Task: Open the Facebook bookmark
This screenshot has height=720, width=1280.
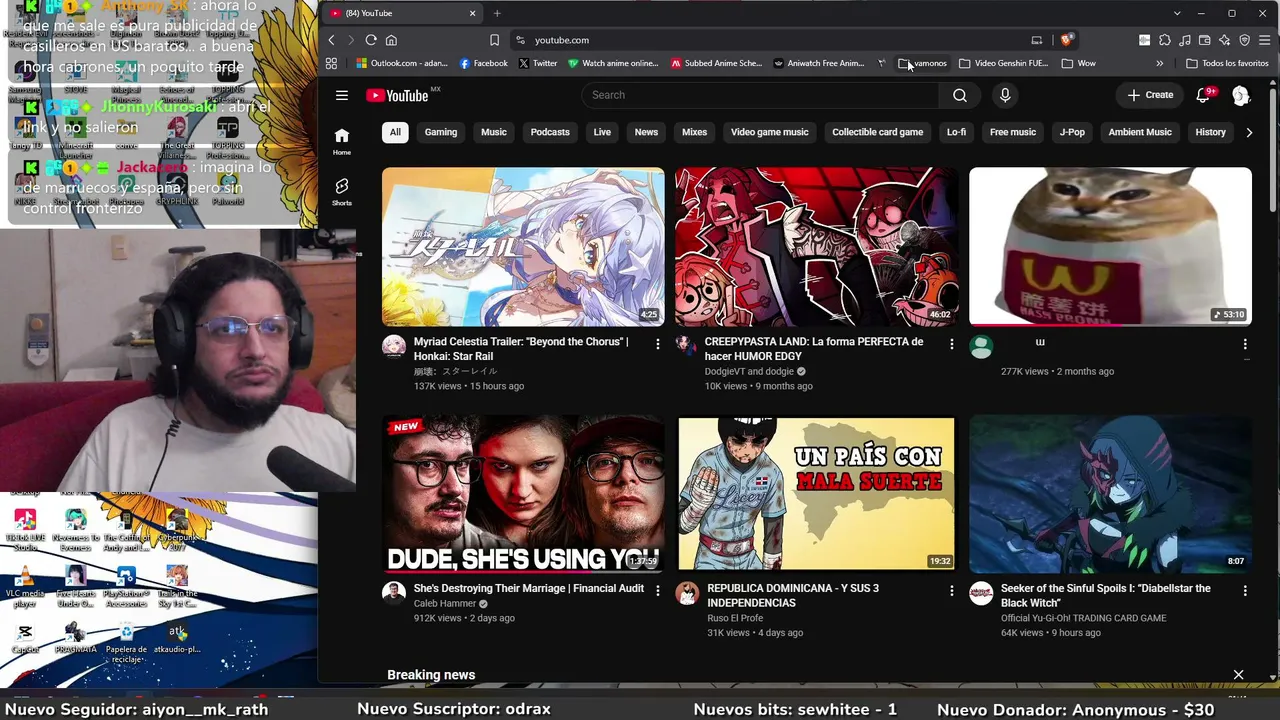Action: (x=484, y=63)
